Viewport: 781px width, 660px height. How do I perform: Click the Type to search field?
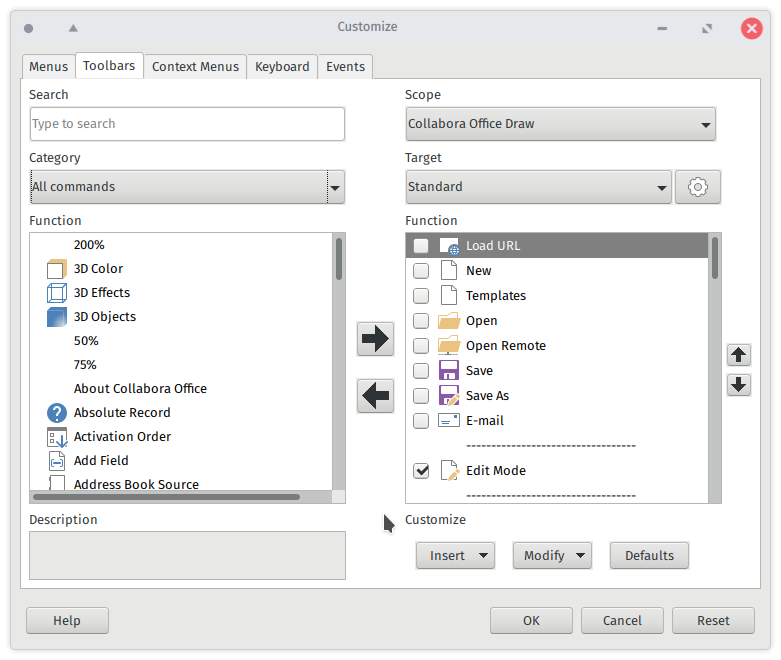coord(187,124)
